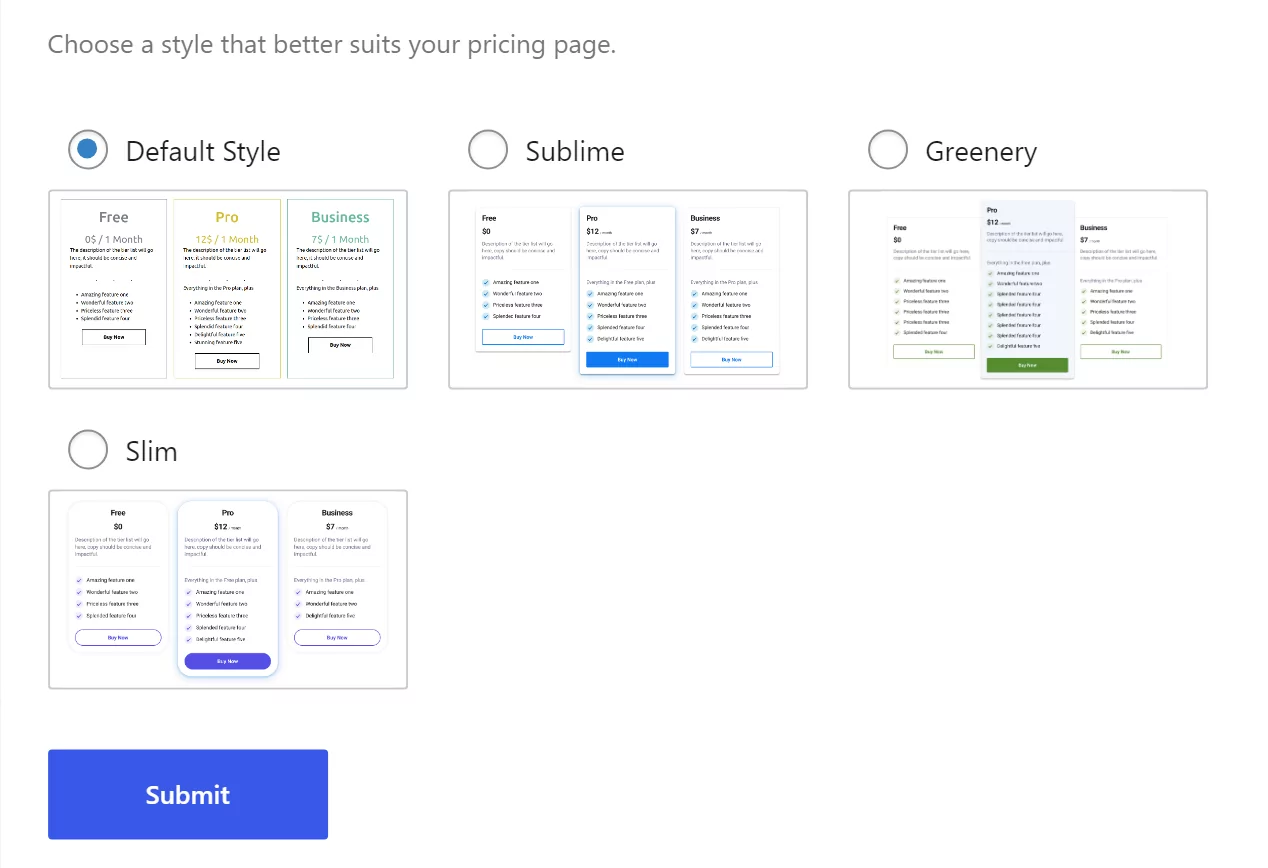Click the "Slim" label text

[x=152, y=452]
